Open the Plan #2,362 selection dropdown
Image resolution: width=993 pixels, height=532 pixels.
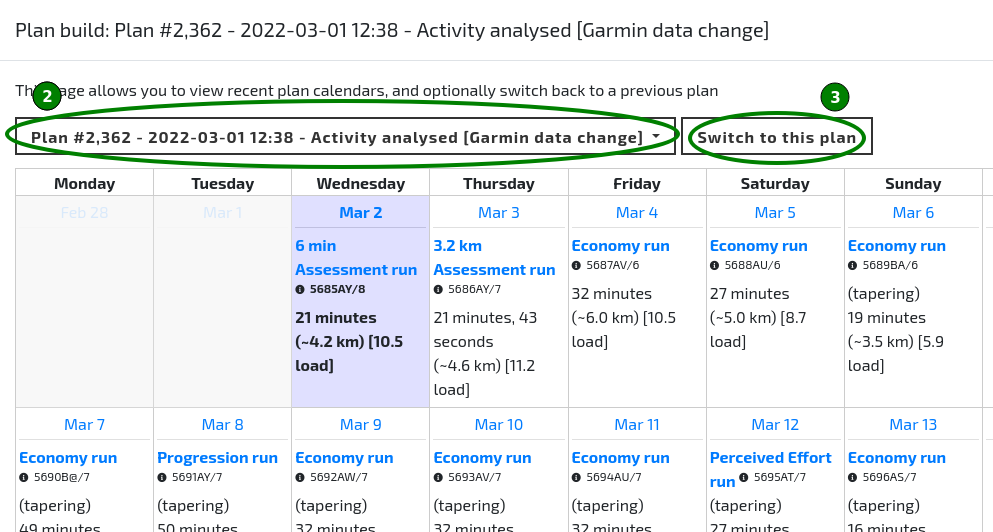[345, 137]
